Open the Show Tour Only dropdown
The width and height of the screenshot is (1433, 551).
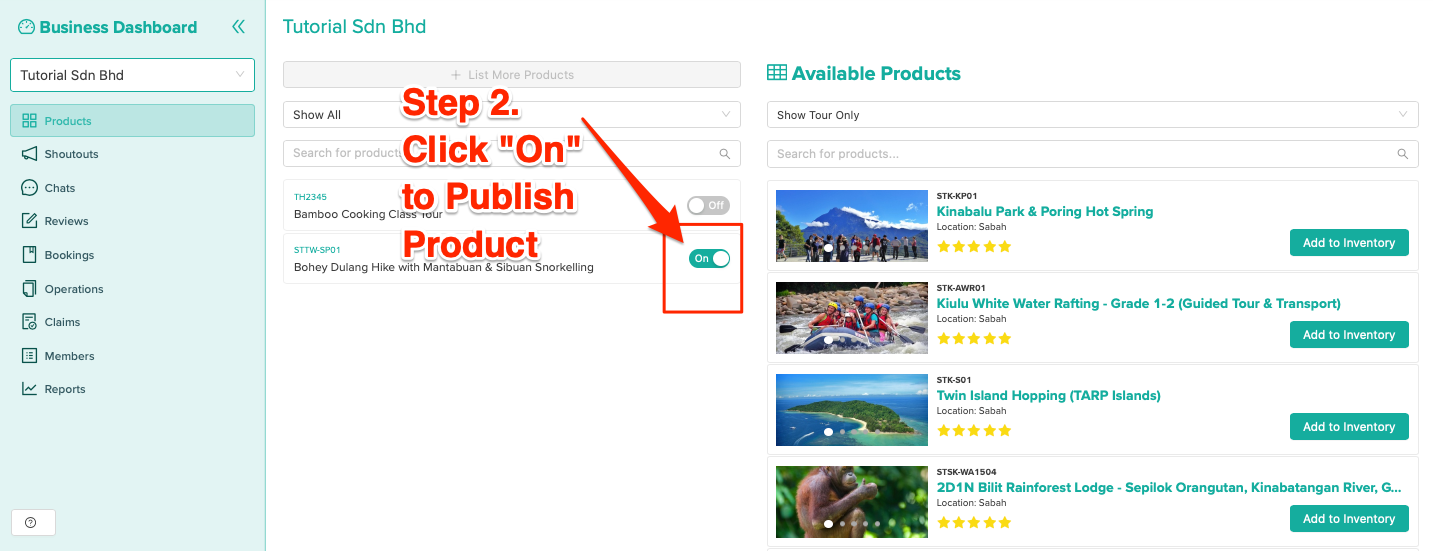pos(1092,115)
